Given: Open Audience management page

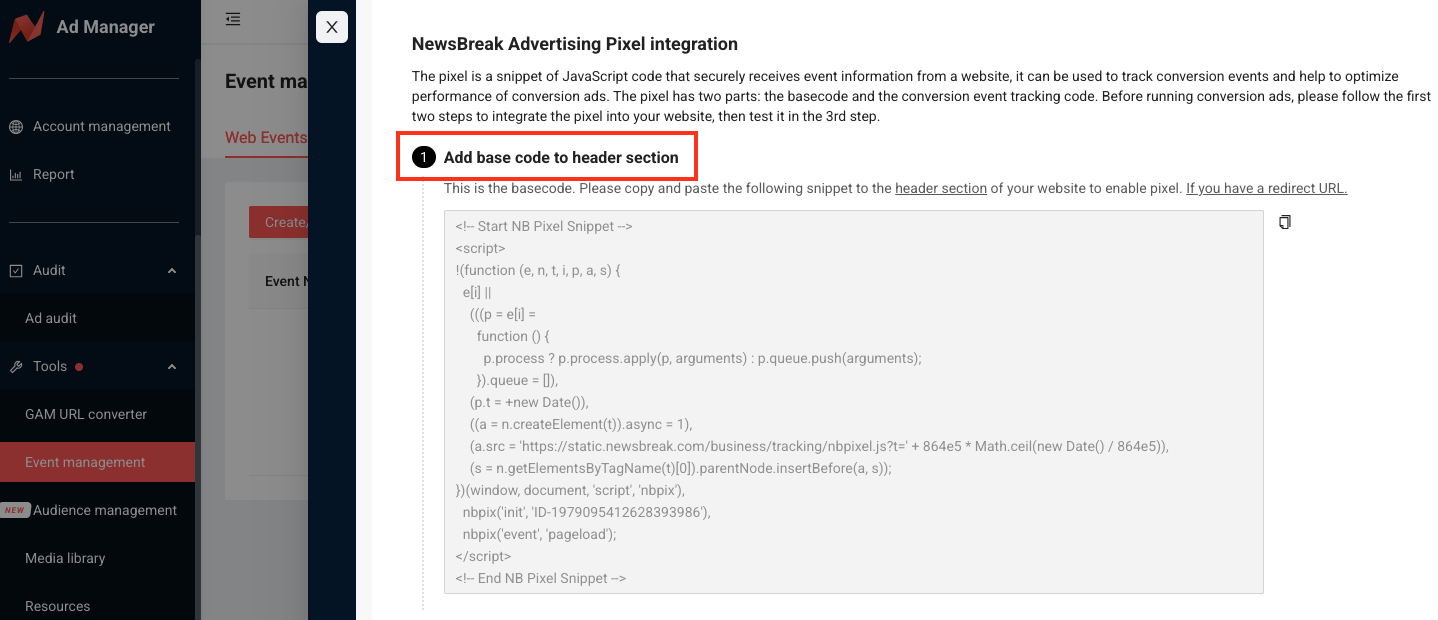Looking at the screenshot, I should (x=105, y=510).
